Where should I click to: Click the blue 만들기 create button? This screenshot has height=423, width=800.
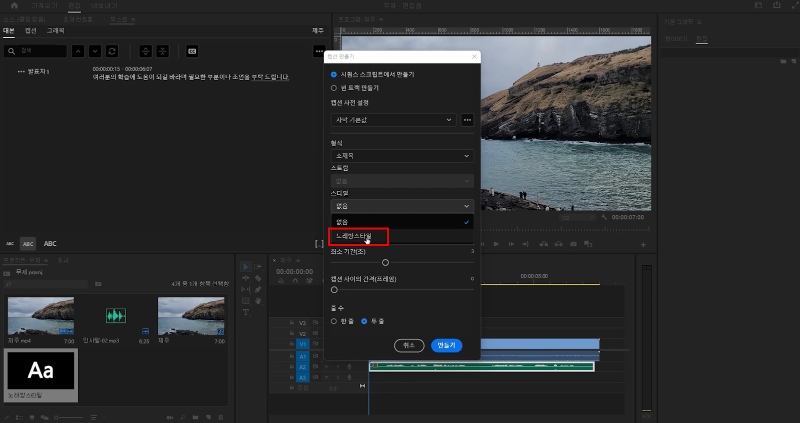coord(446,345)
